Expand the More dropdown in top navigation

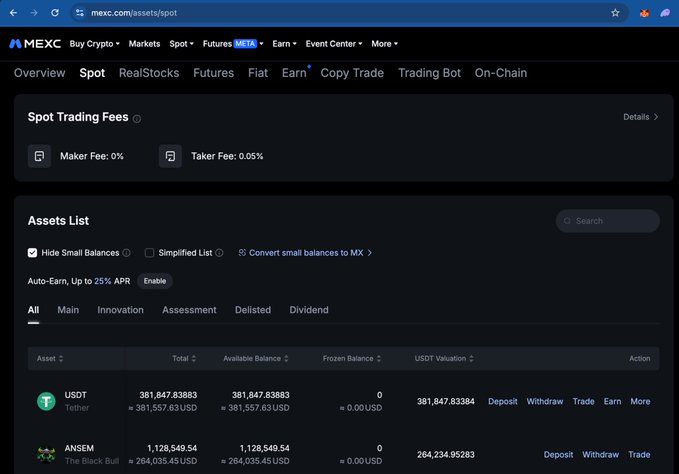point(385,44)
